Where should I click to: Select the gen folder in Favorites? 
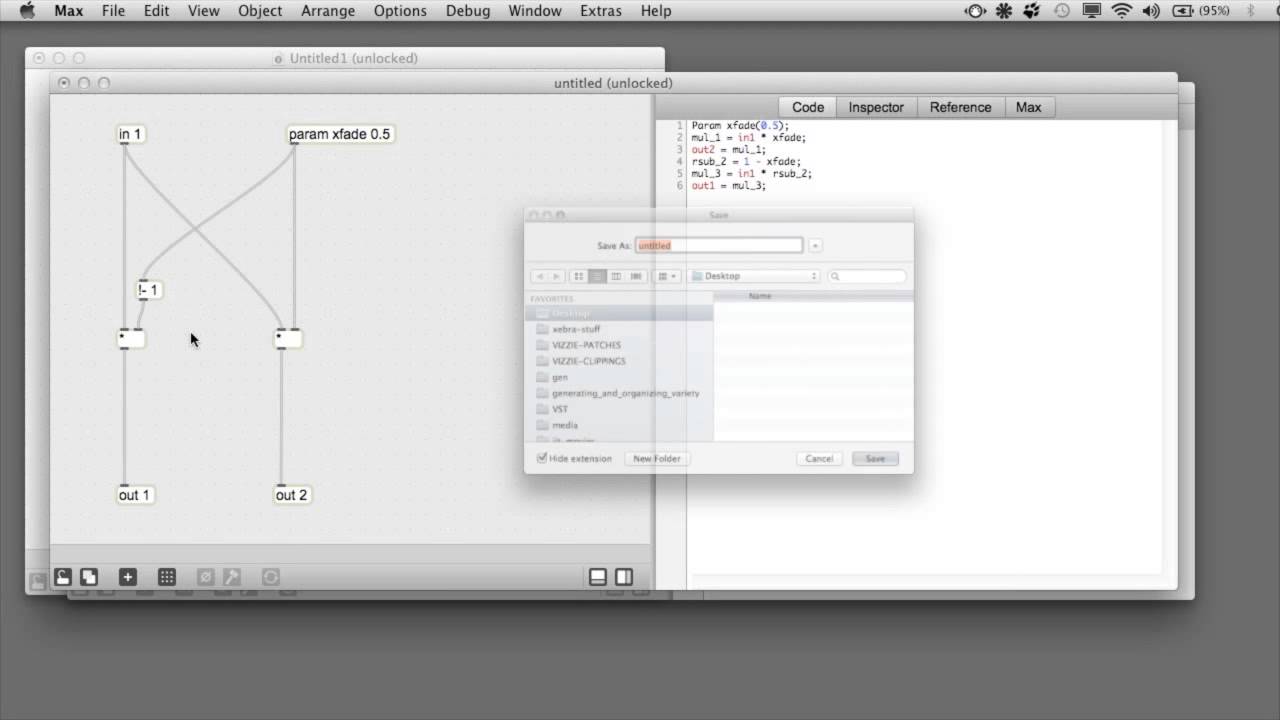click(619, 377)
